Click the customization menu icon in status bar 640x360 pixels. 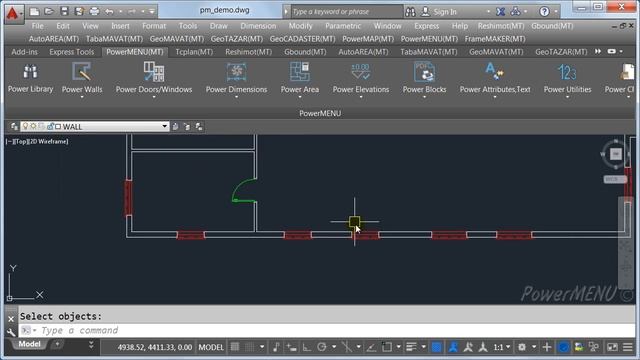(628, 347)
